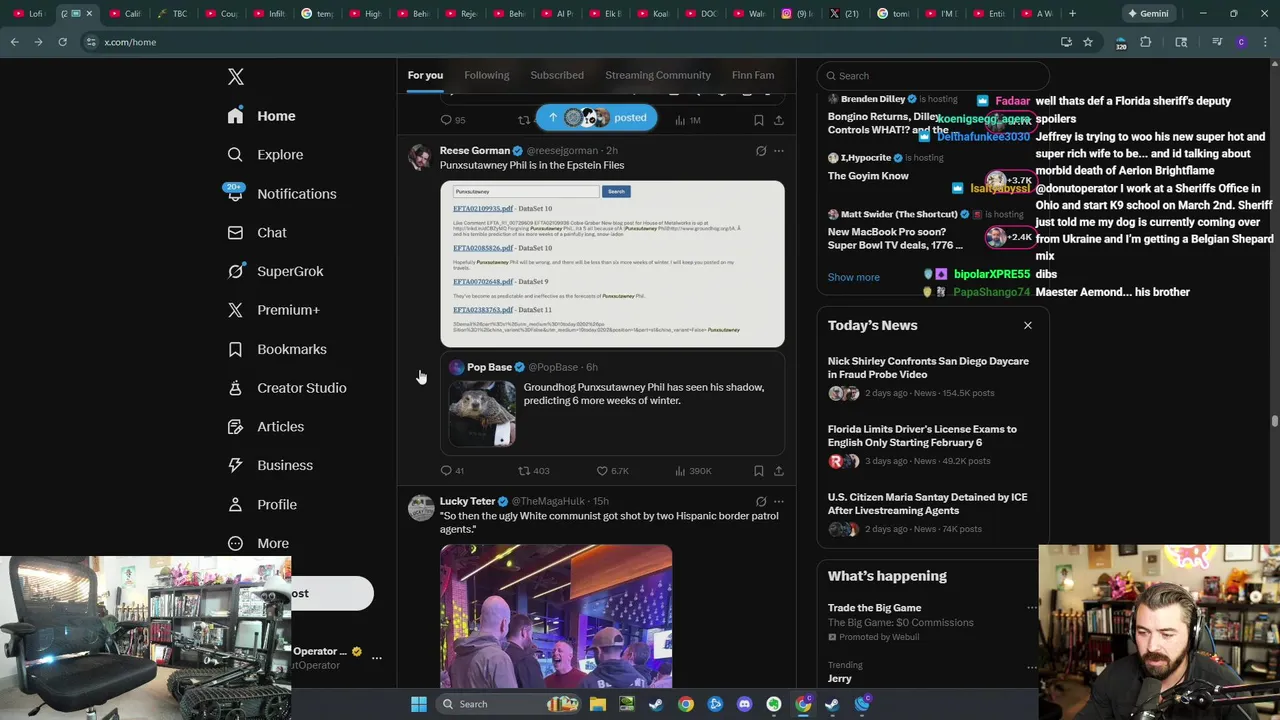Share Reese Gorman's post
Screen dimensions: 1280x720
pos(779,471)
